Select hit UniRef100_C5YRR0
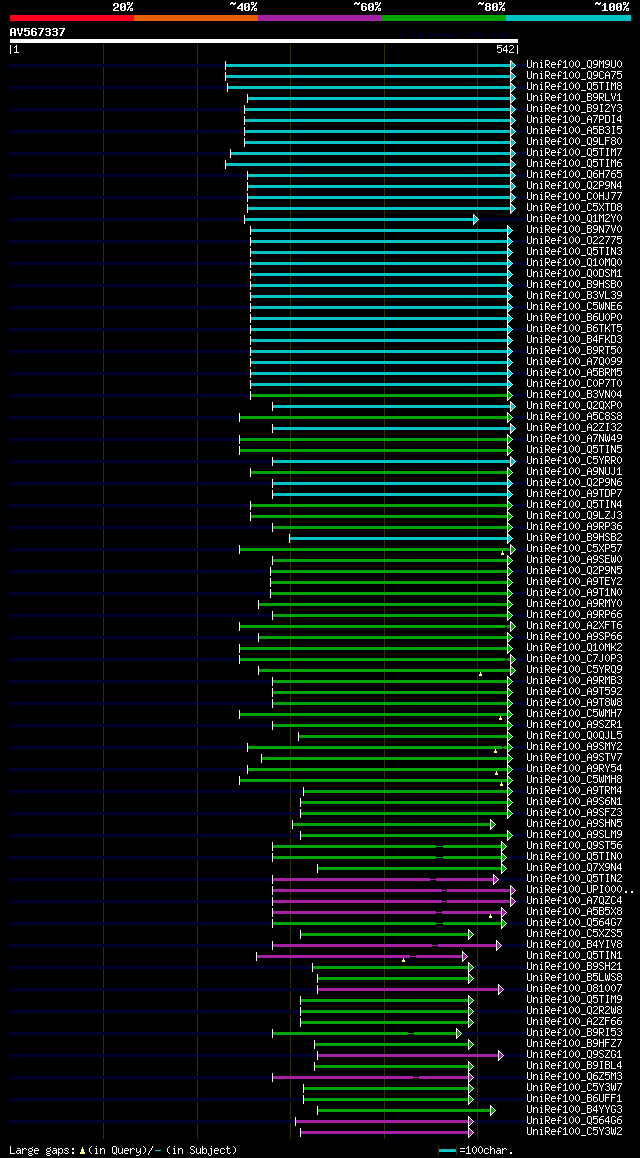The image size is (640, 1158). tap(574, 461)
